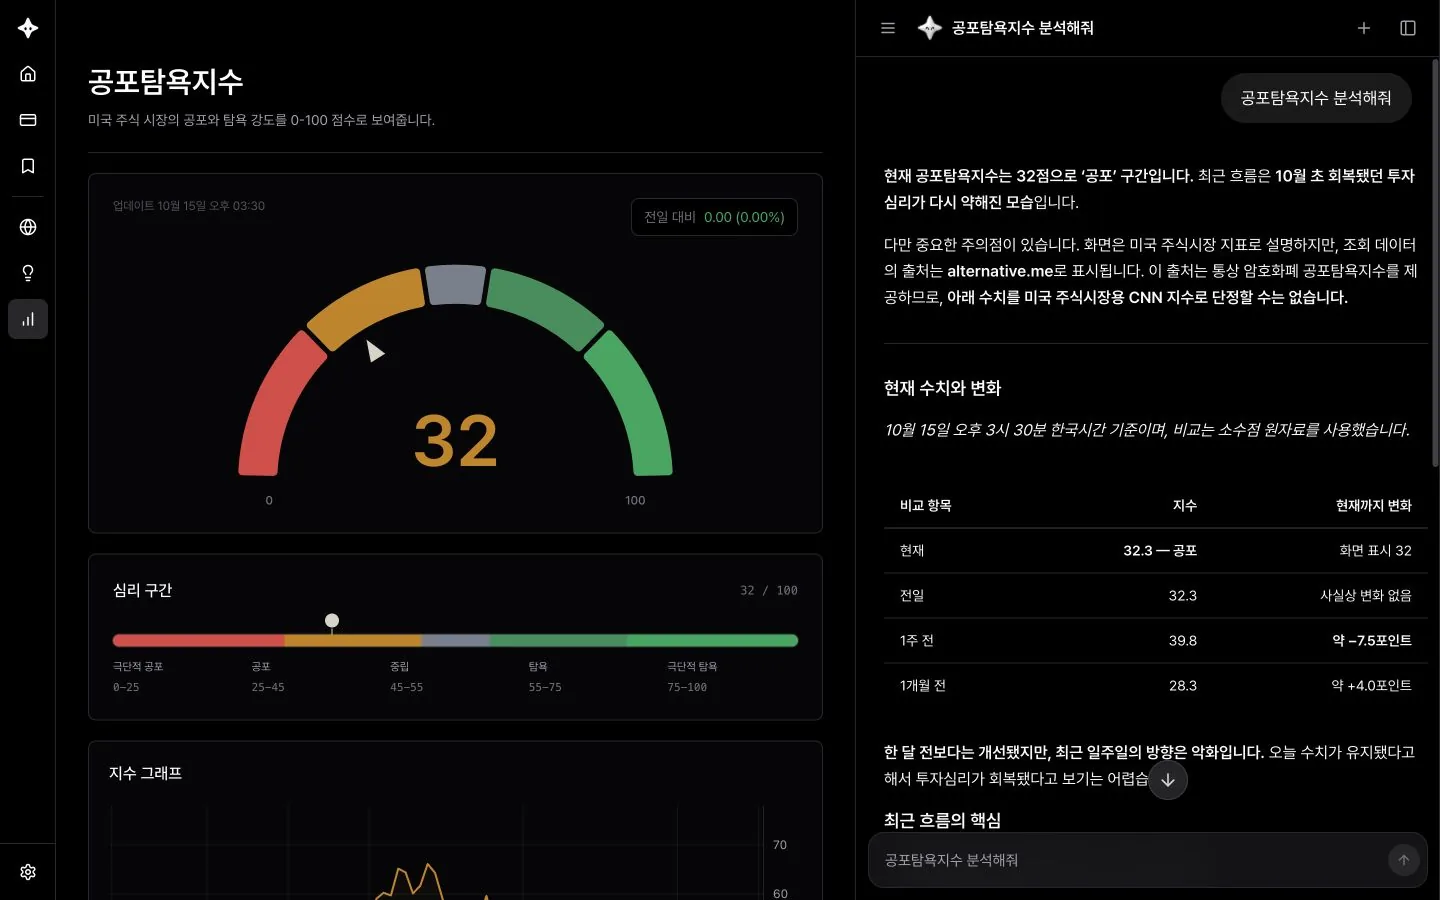Click the 공포탐욕지수 page heading
This screenshot has width=1440, height=900.
click(x=166, y=81)
